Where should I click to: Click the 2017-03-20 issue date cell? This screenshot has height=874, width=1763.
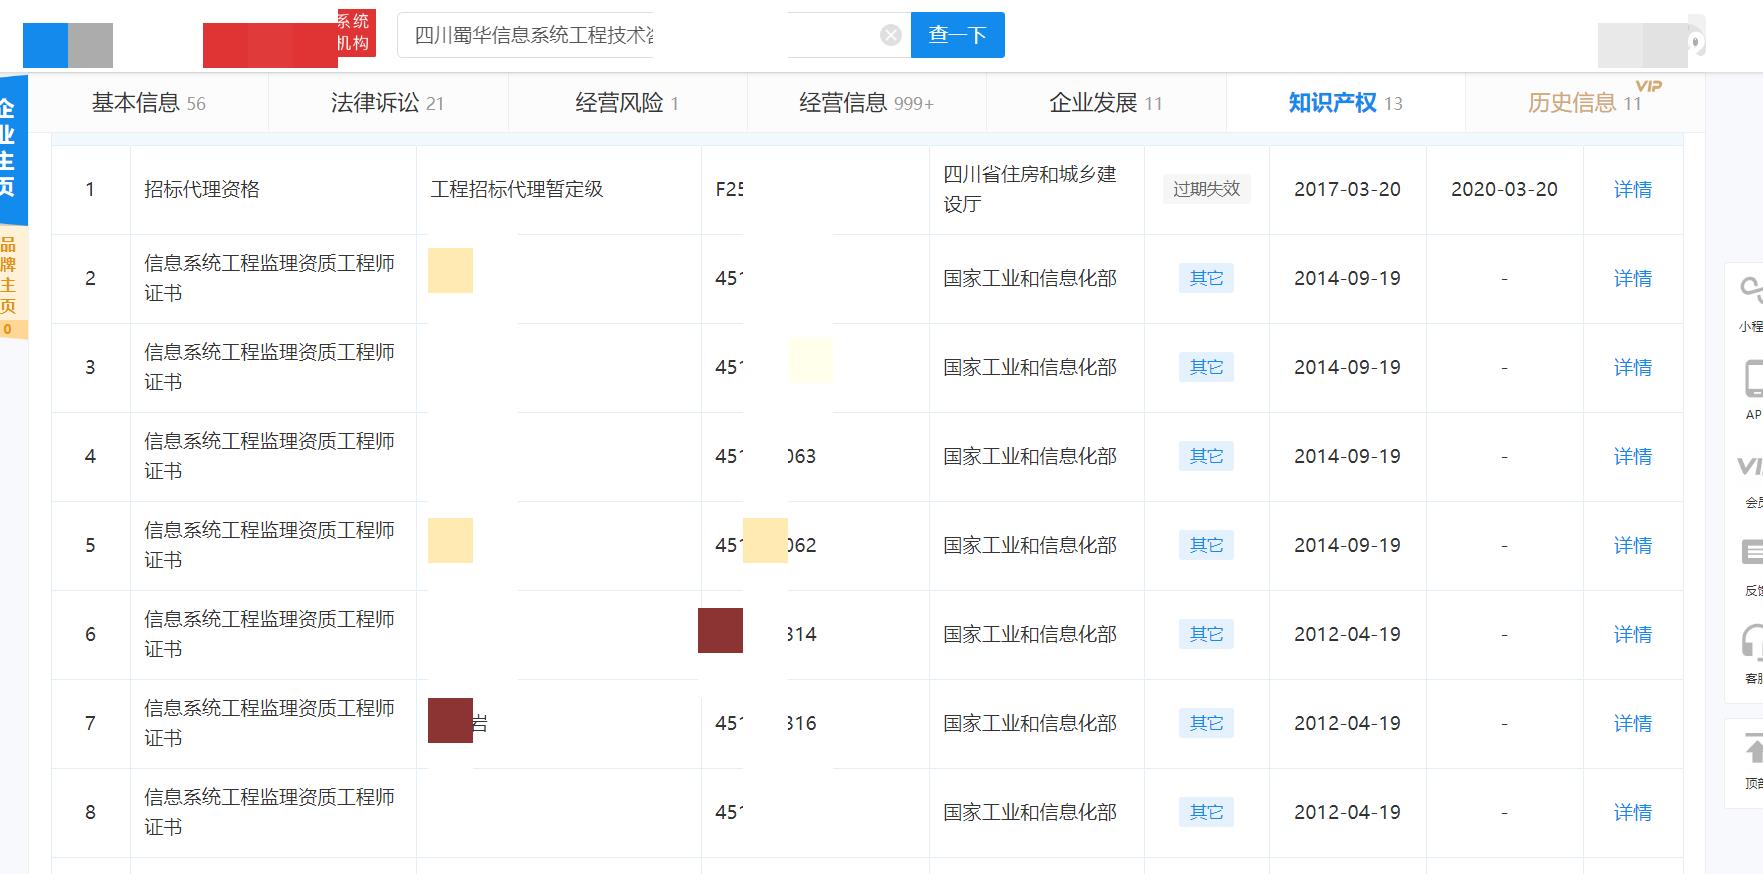pos(1347,190)
